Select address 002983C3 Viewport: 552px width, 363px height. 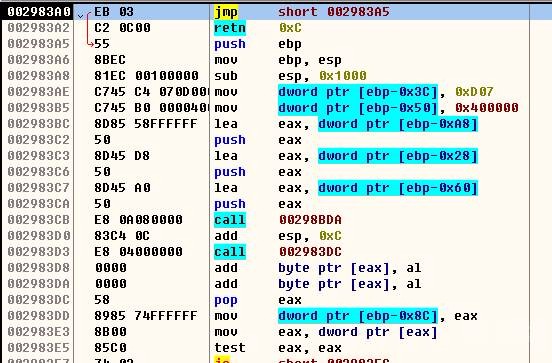coord(39,156)
